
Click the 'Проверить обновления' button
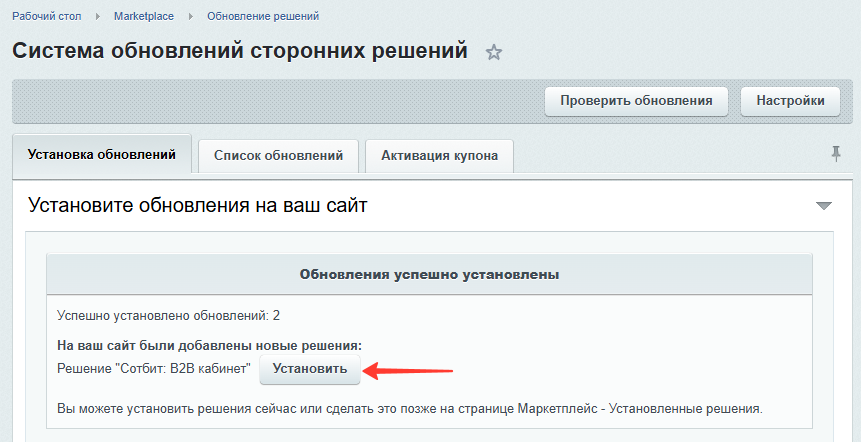coord(636,101)
